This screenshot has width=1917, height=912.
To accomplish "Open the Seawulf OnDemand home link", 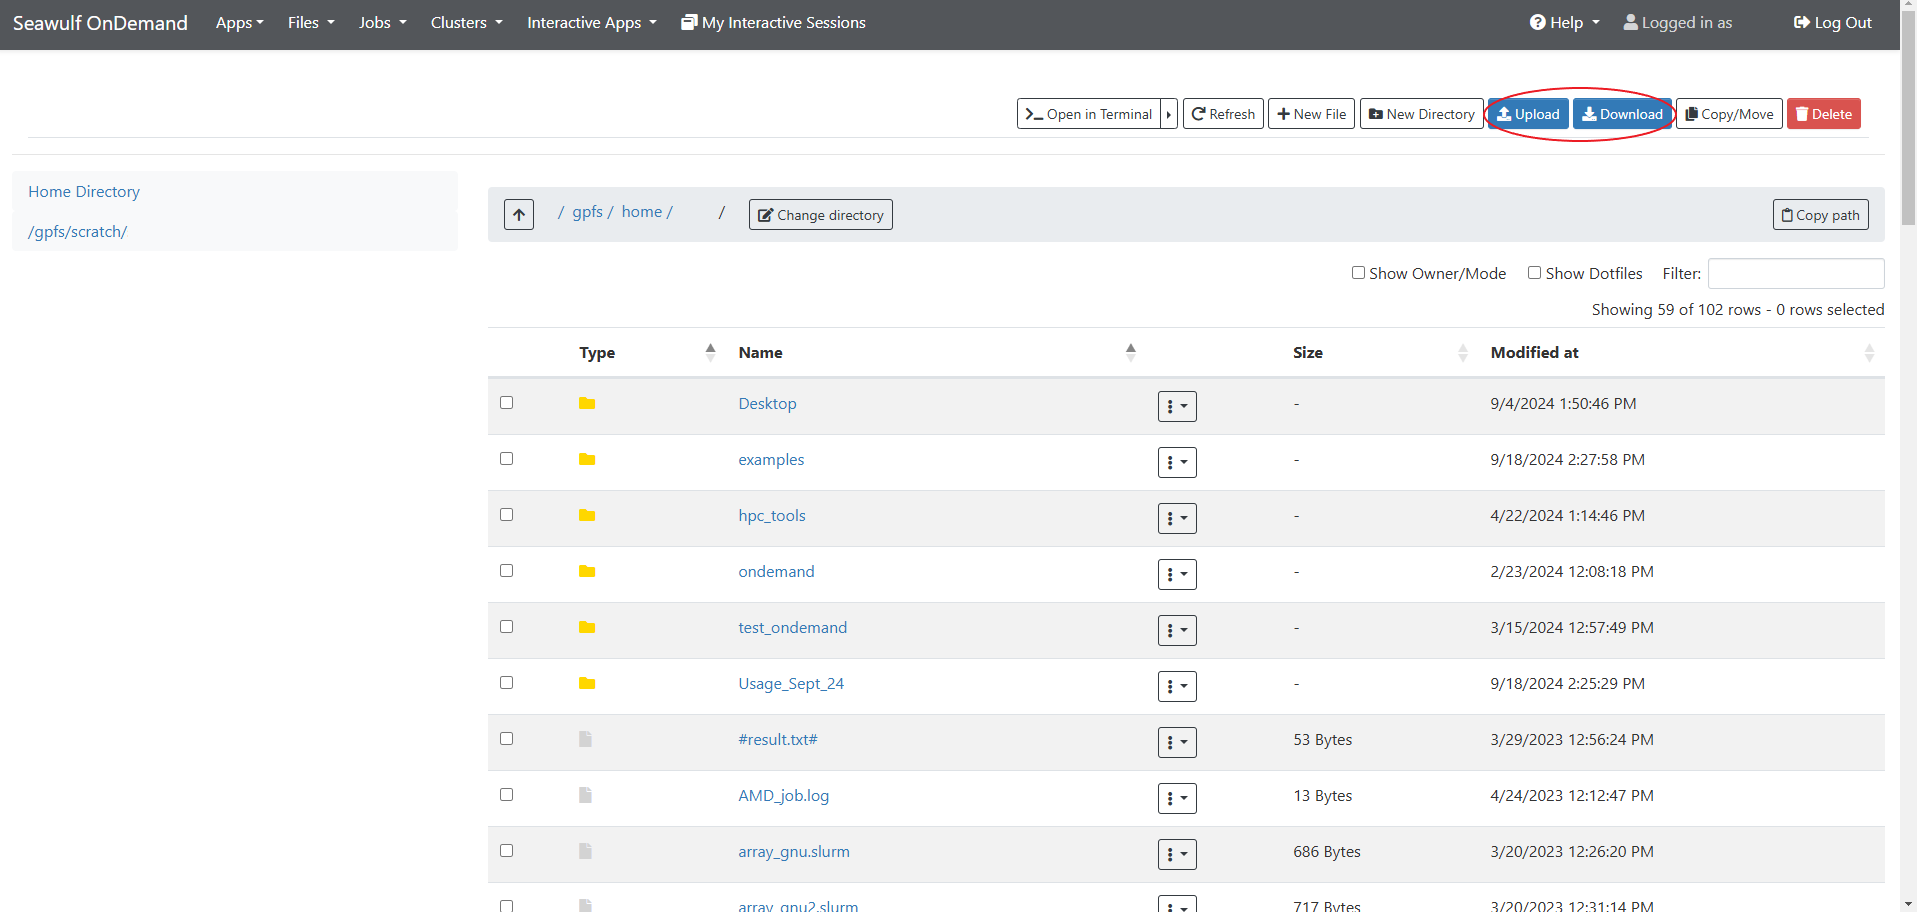I will (100, 22).
